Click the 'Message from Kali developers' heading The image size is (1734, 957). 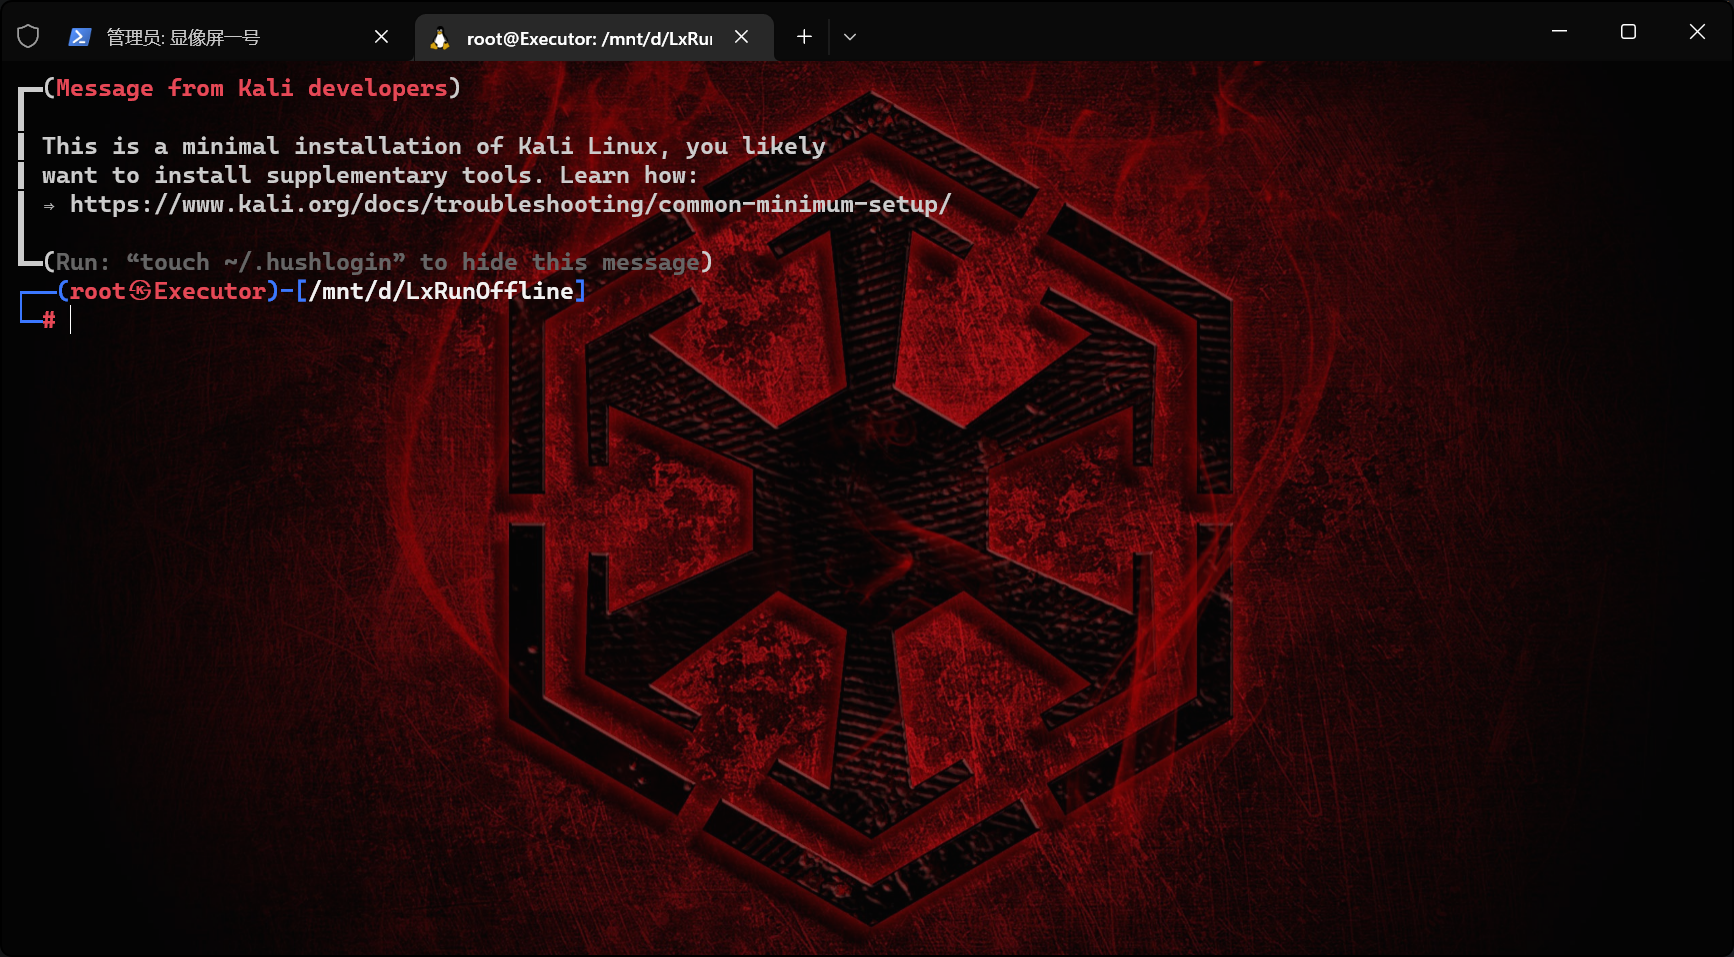click(x=252, y=88)
